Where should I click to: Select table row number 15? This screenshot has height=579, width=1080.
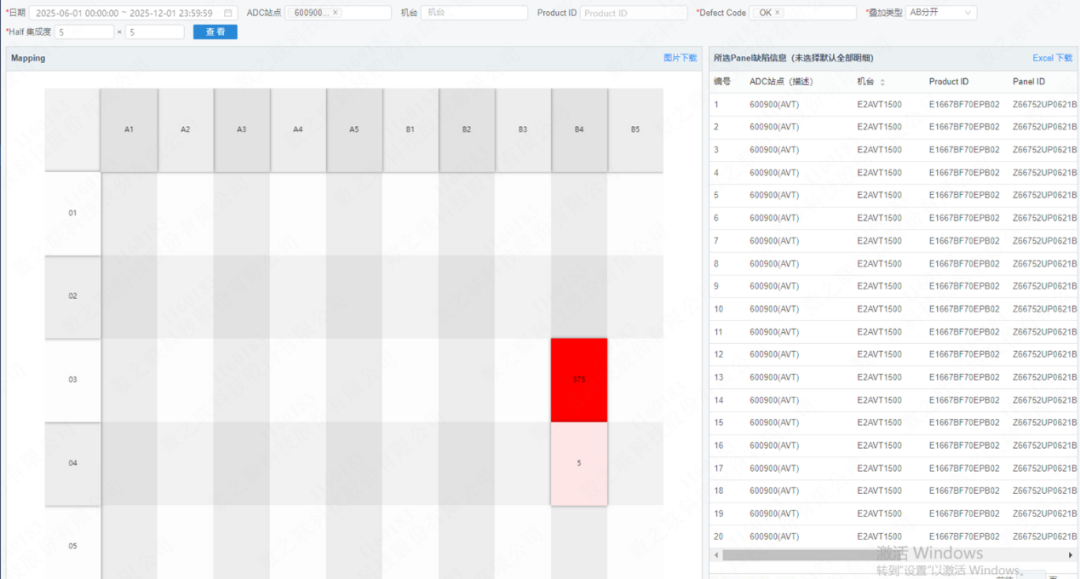[894, 423]
